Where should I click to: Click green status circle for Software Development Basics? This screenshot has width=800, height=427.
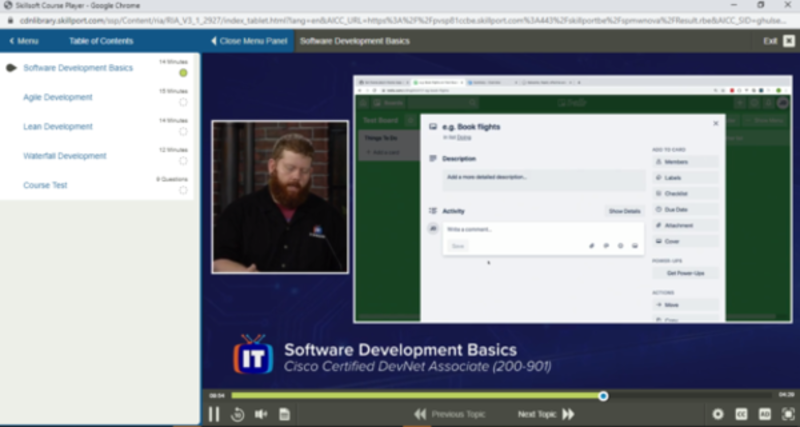point(183,73)
